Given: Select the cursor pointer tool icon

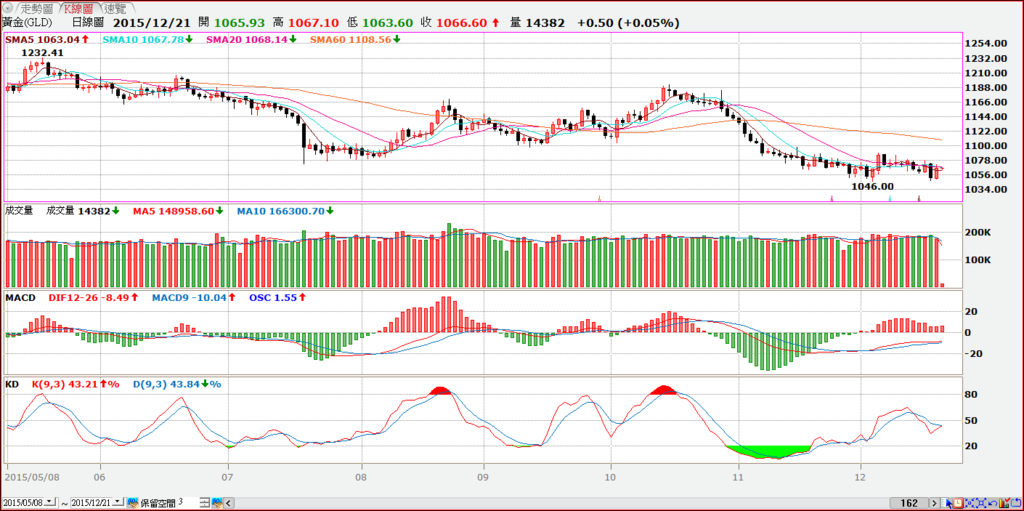Looking at the screenshot, I should 946,503.
